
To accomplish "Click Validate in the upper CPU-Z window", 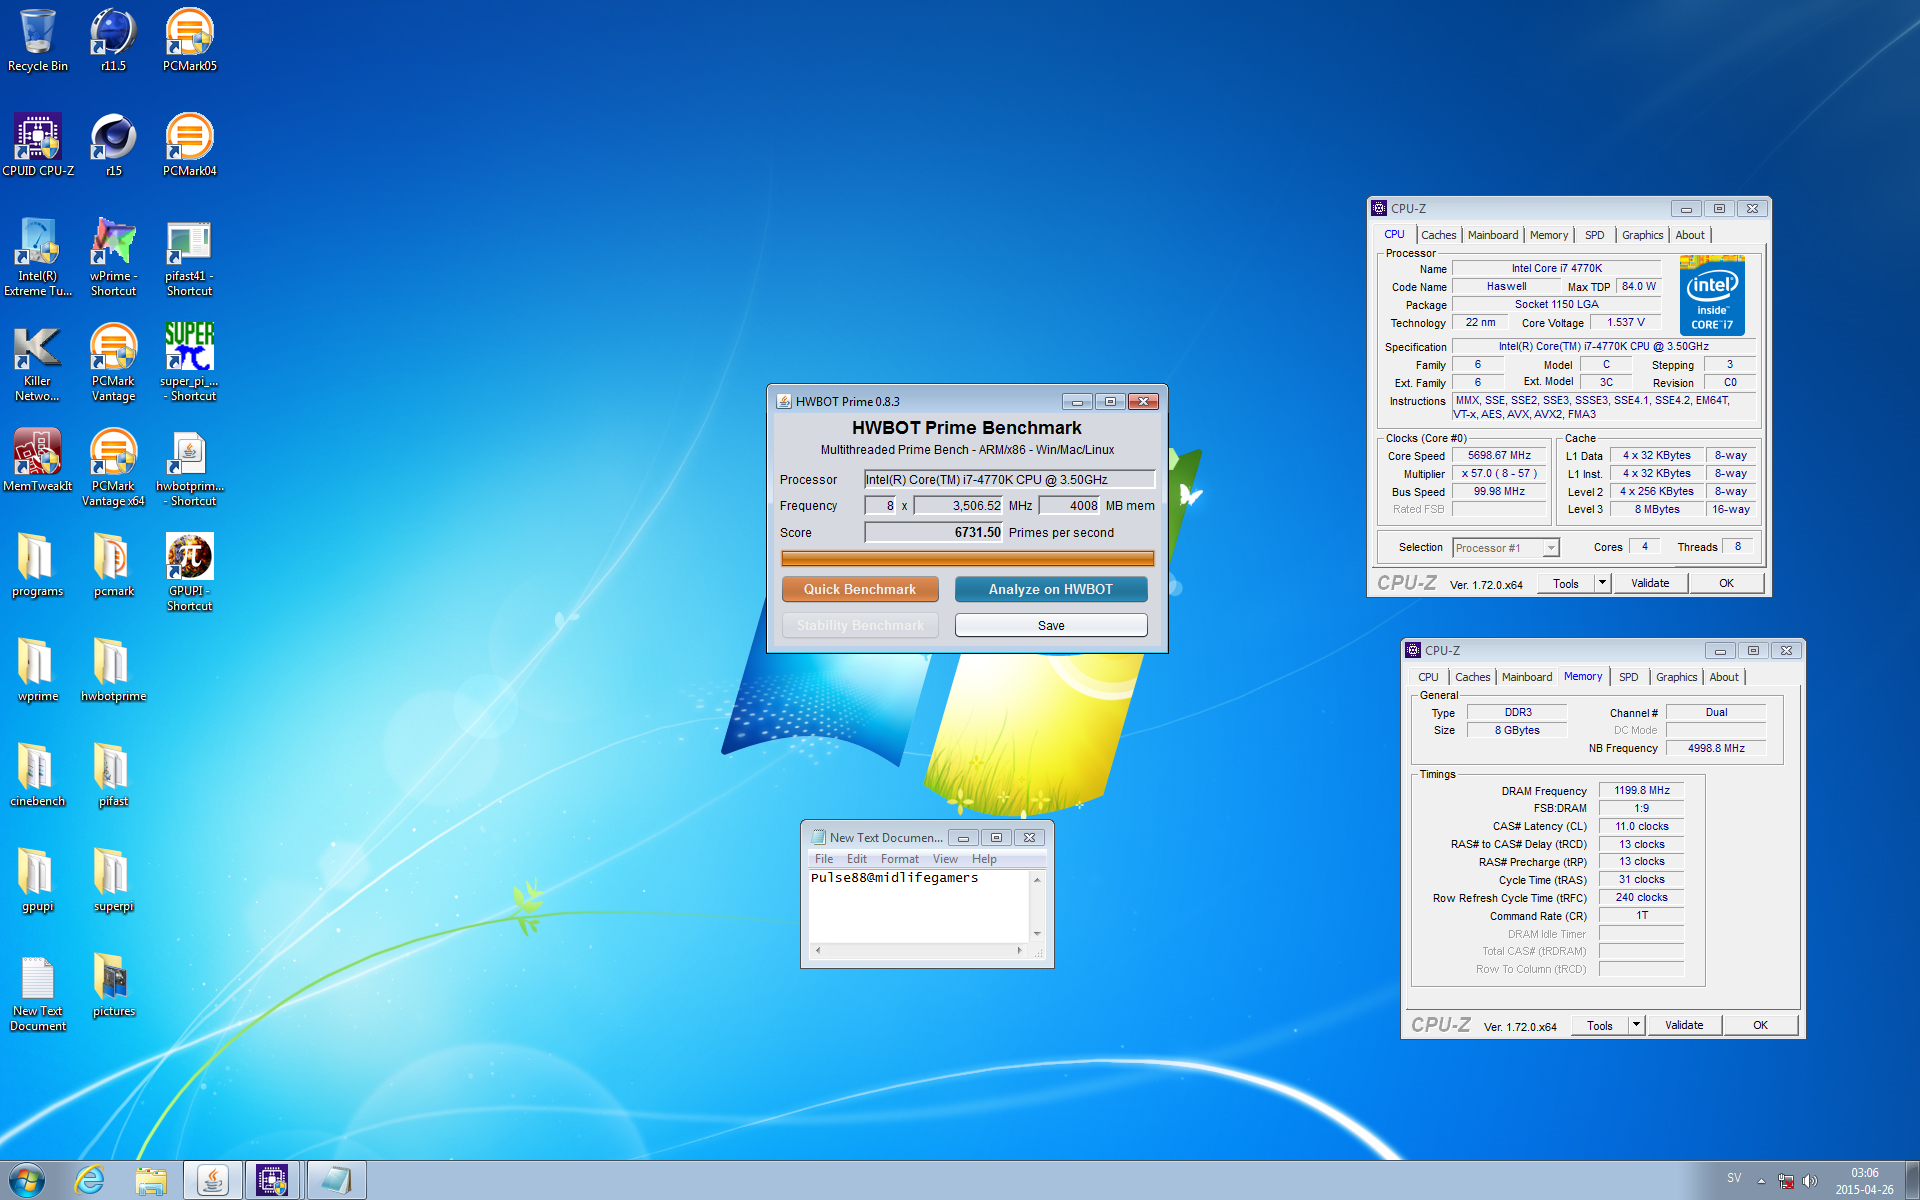I will pyautogui.click(x=1650, y=583).
